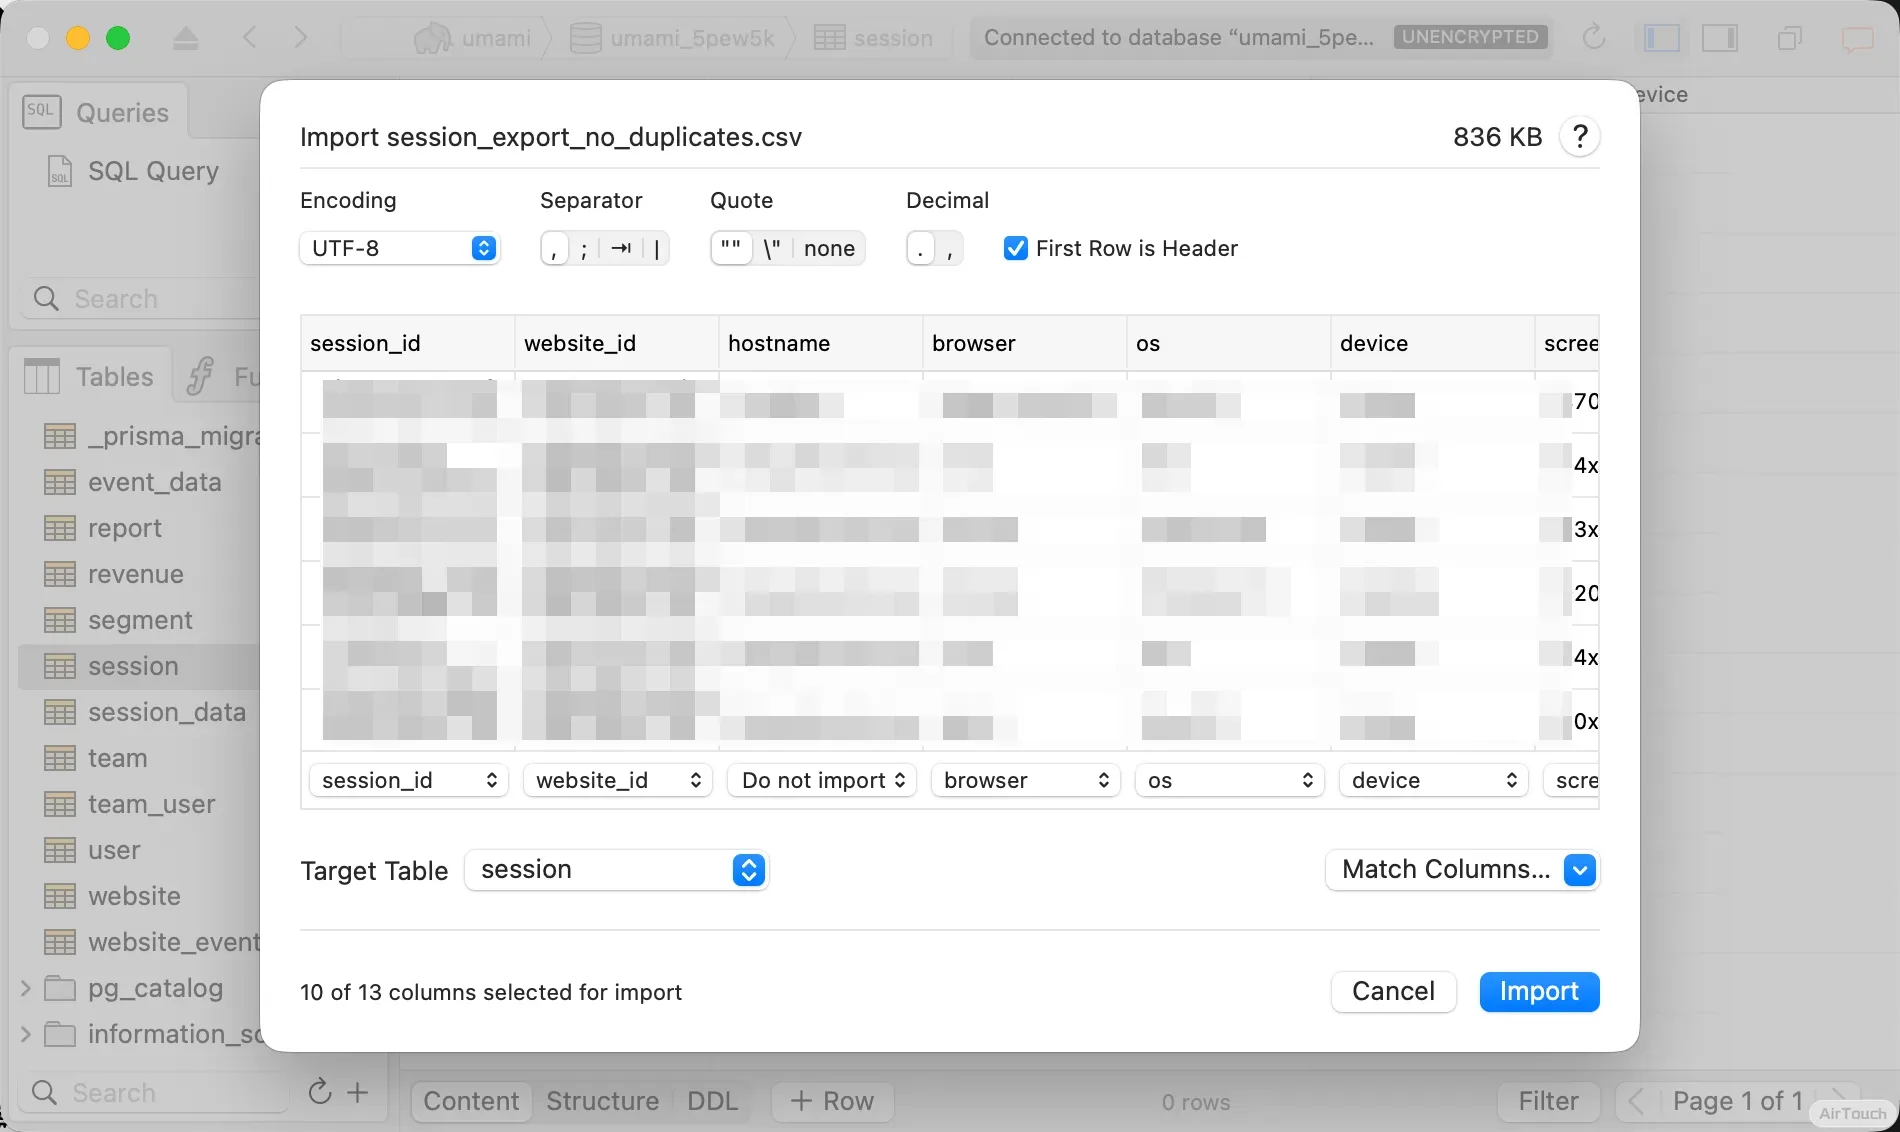Viewport: 1900px width, 1132px height.
Task: Open the hostname 'Do not import' column dropdown
Action: (822, 781)
